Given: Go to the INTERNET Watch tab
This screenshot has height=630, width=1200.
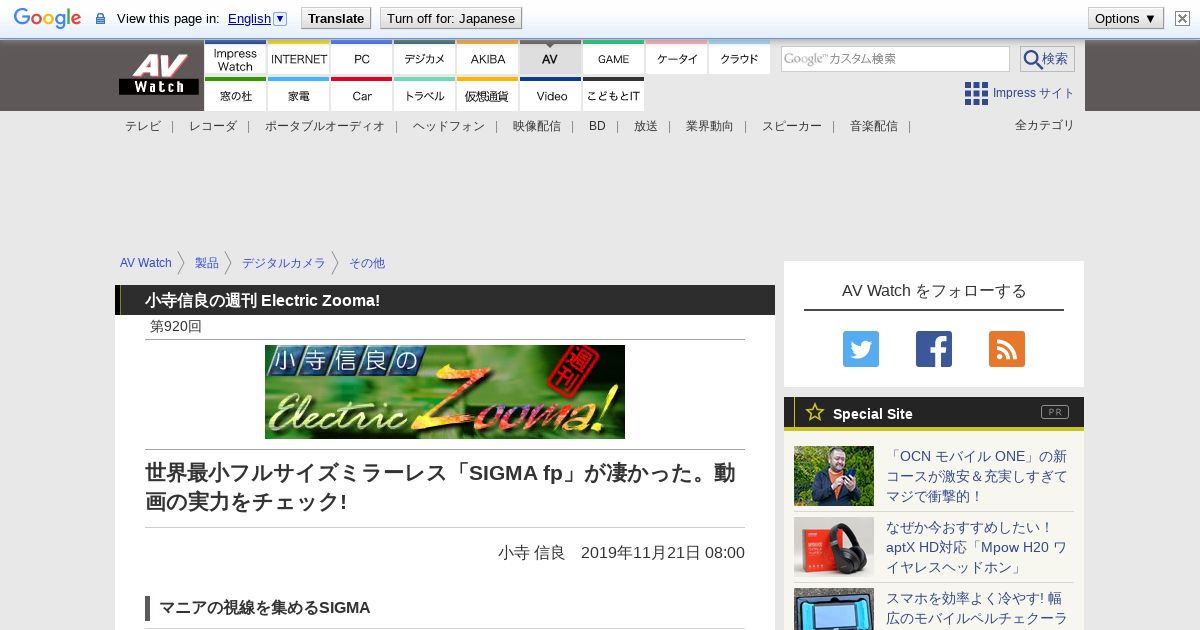Looking at the screenshot, I should tap(299, 59).
